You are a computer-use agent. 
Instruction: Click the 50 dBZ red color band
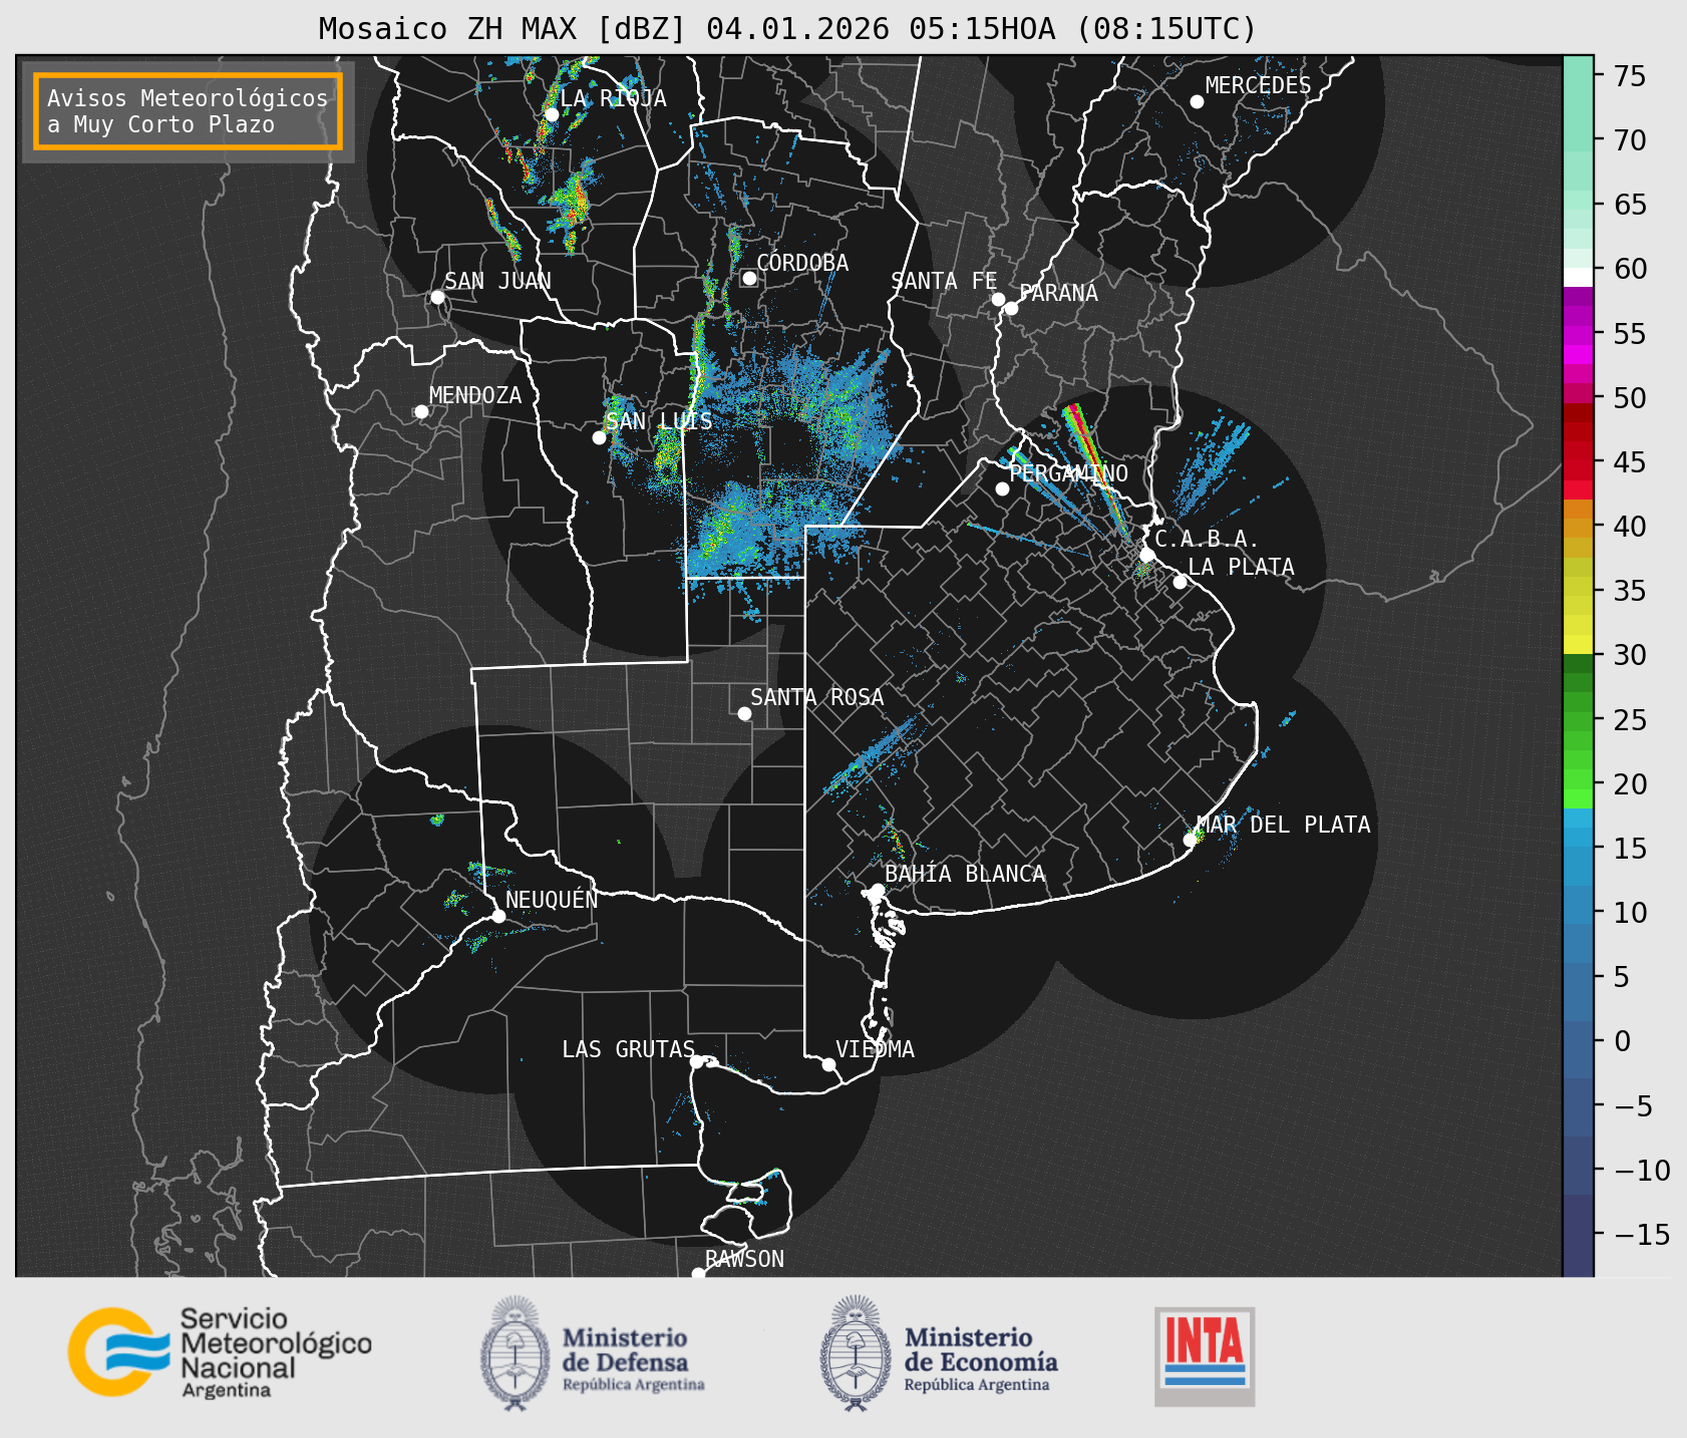coord(1578,394)
